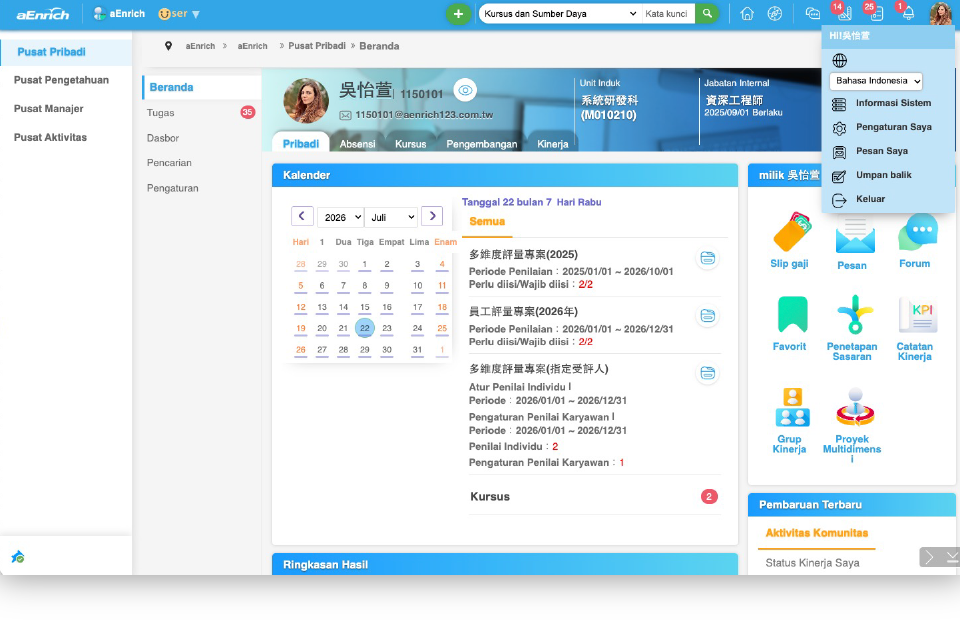
Task: Click the green plus add button
Action: 458,13
